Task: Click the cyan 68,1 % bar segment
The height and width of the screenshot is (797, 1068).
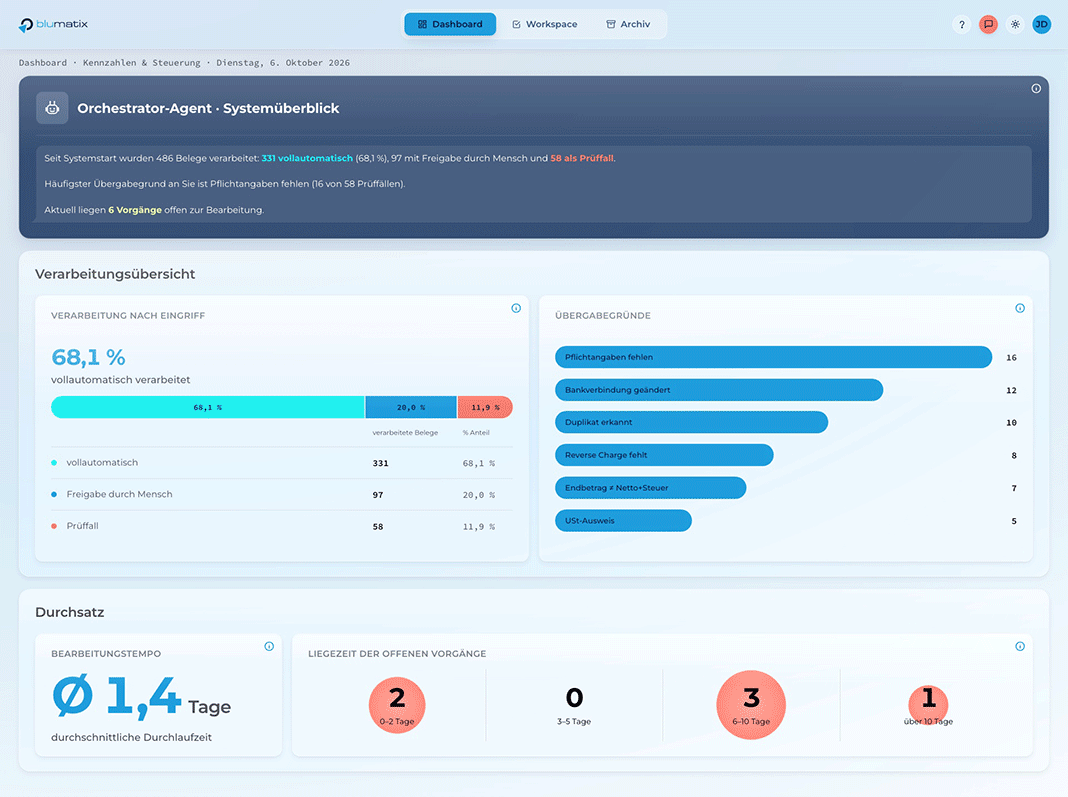Action: click(208, 407)
